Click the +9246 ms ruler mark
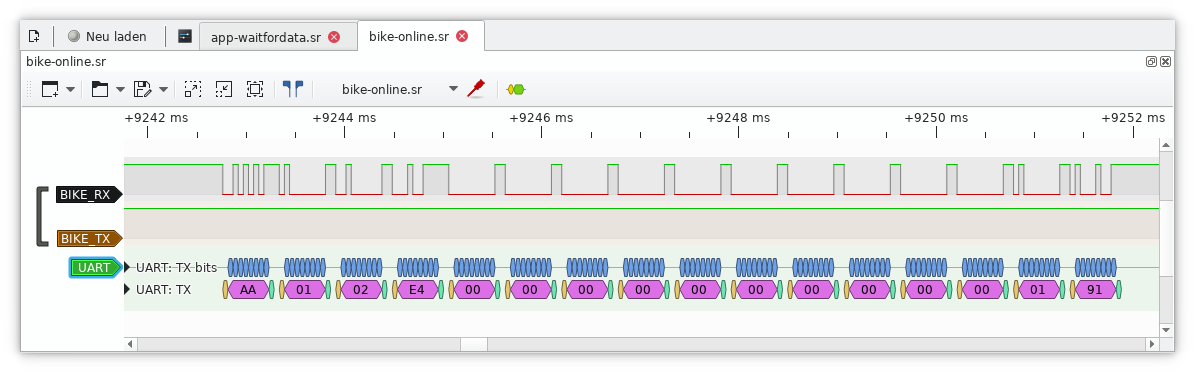Screen dimensions: 1195x373 [x=541, y=117]
